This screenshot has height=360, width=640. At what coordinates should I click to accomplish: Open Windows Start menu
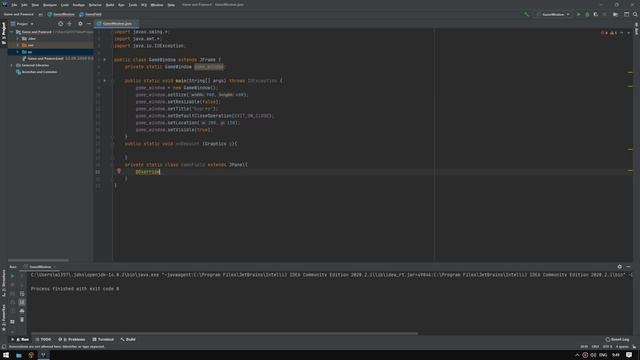6,355
